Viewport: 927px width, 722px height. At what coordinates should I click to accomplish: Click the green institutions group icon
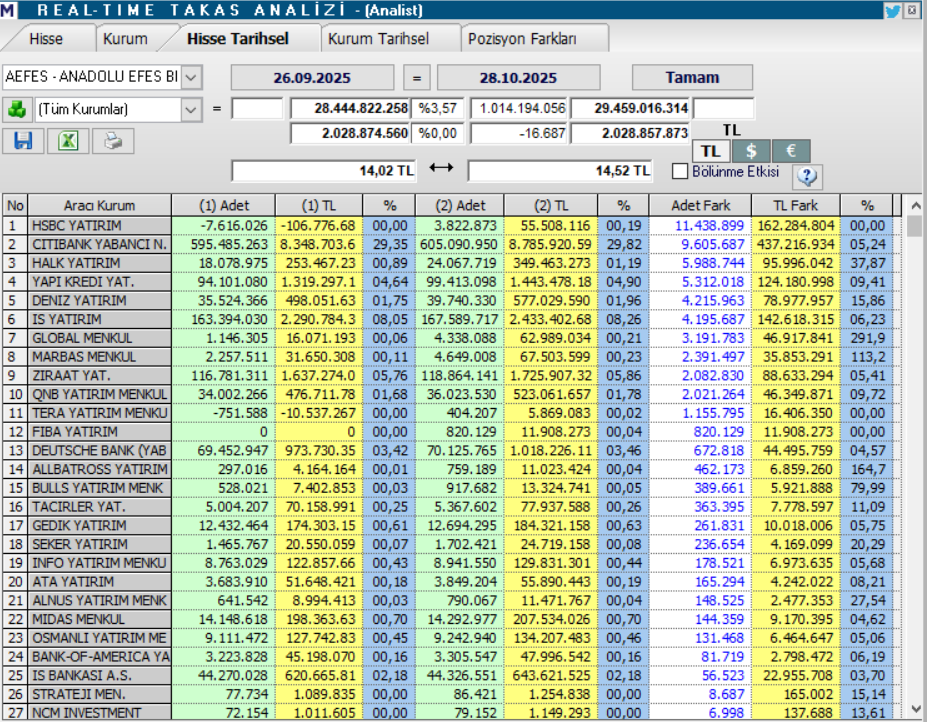(16, 108)
